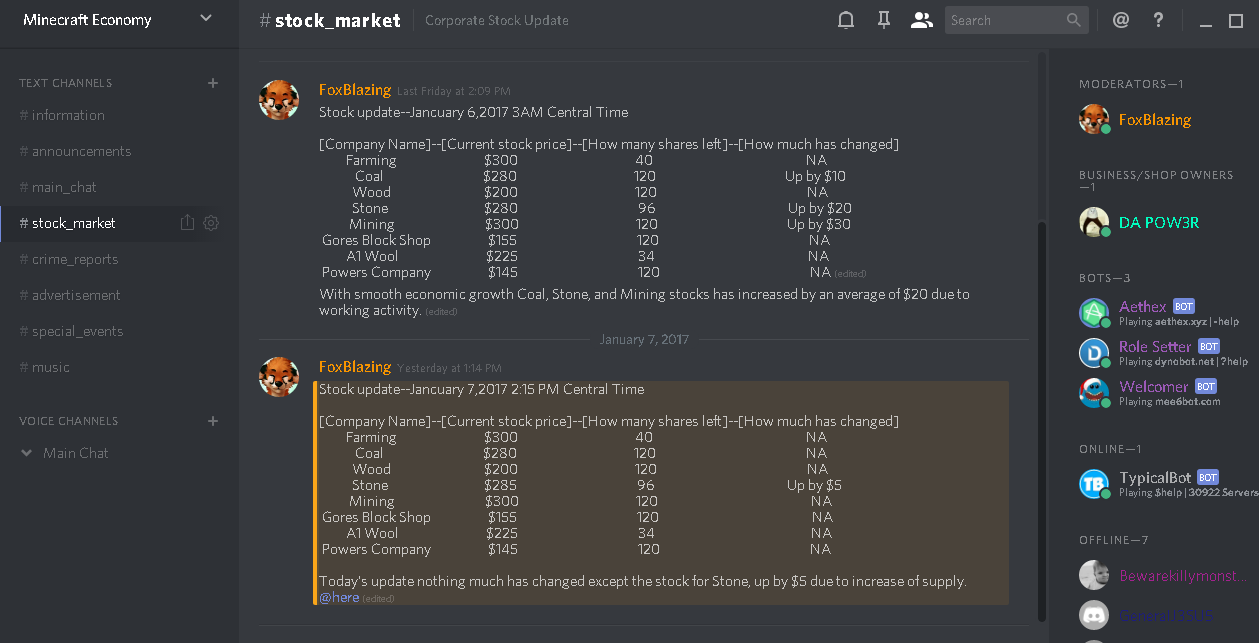Viewport: 1259px width, 643px height.
Task: Focus the Search input field
Action: (x=1005, y=20)
